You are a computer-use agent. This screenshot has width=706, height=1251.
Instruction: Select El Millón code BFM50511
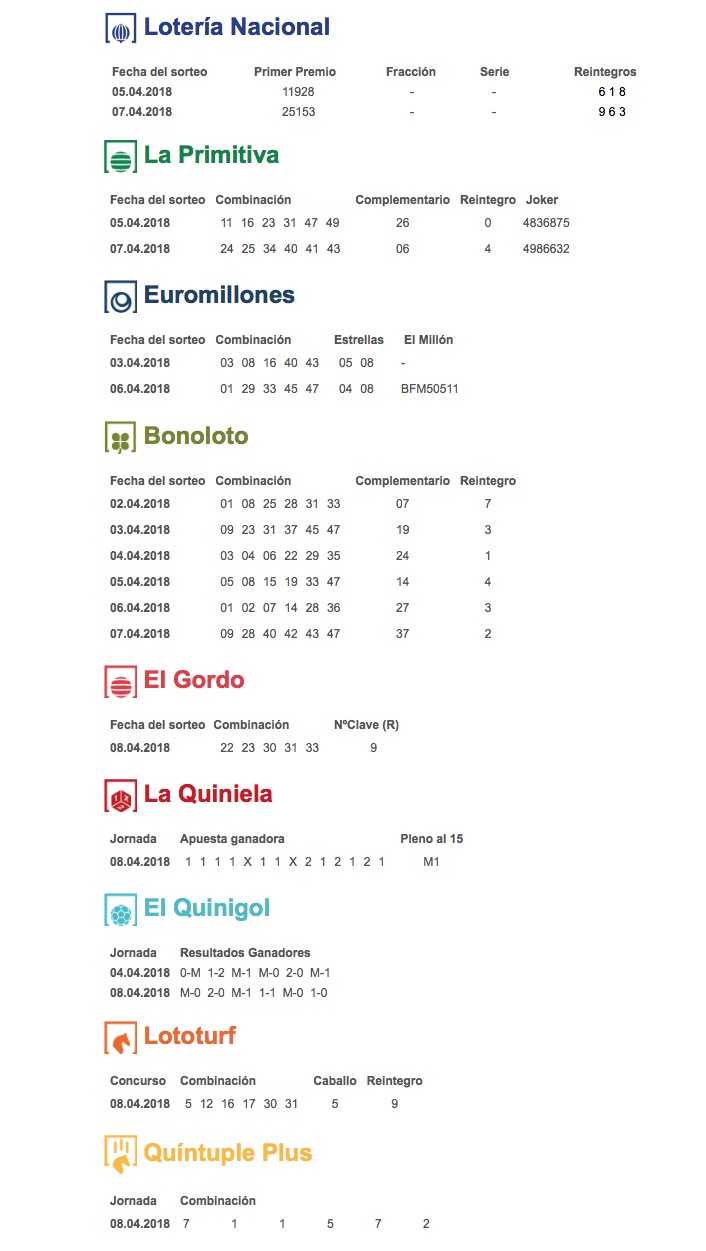(429, 389)
